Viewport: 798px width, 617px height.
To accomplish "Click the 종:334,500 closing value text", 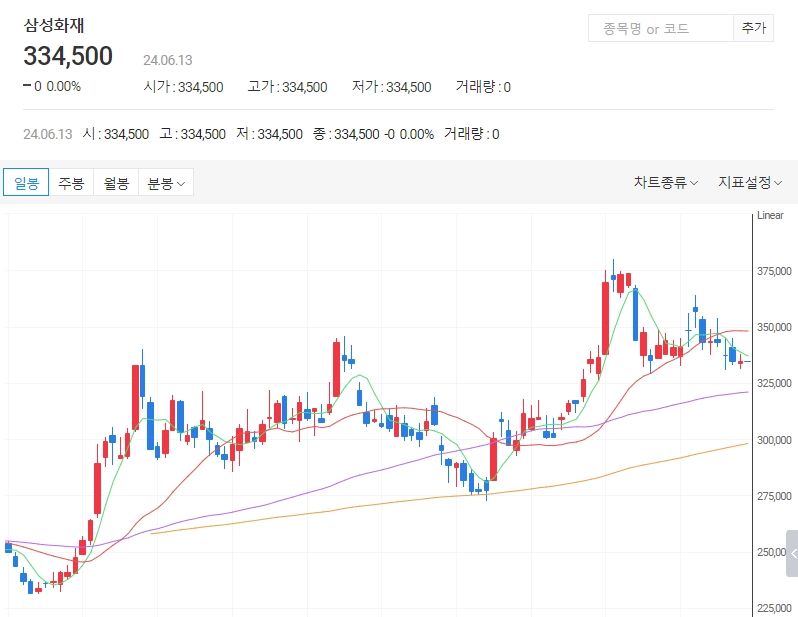I will pos(346,134).
